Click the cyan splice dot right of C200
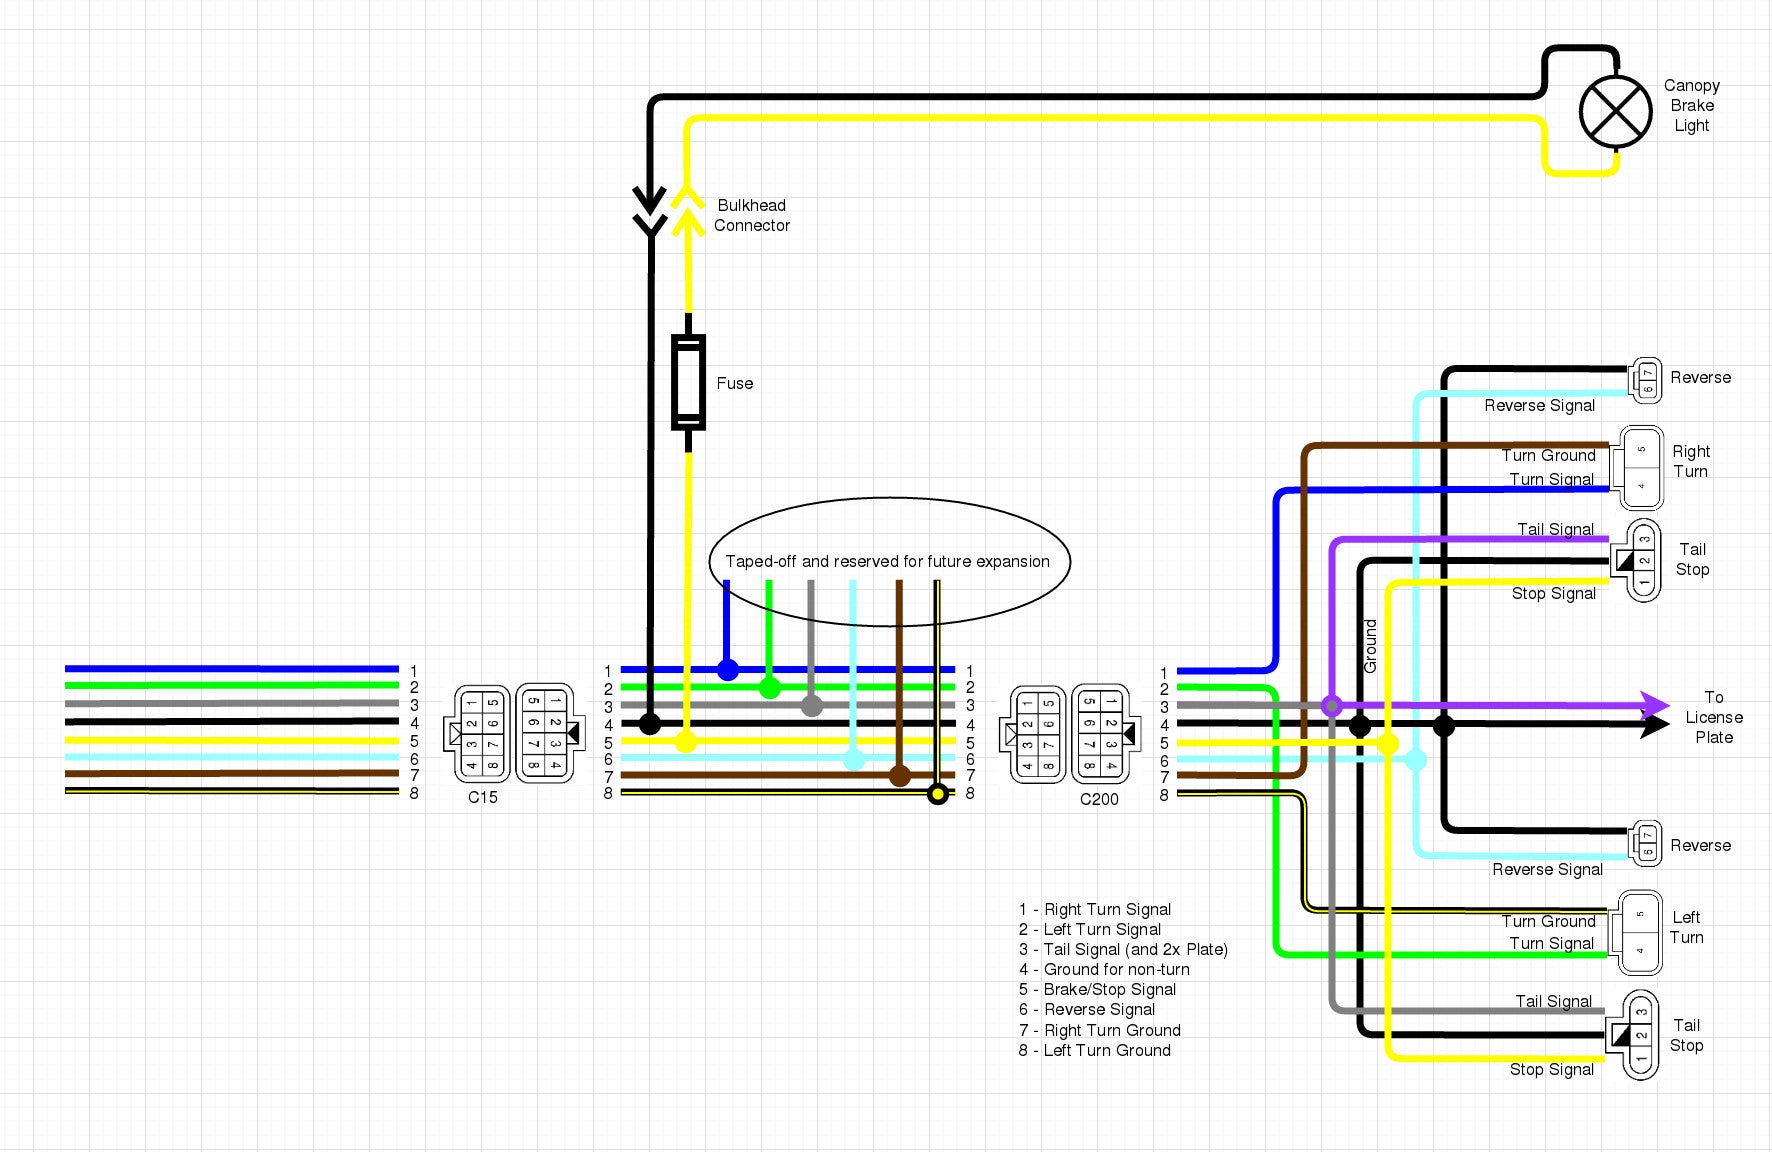 point(1416,760)
